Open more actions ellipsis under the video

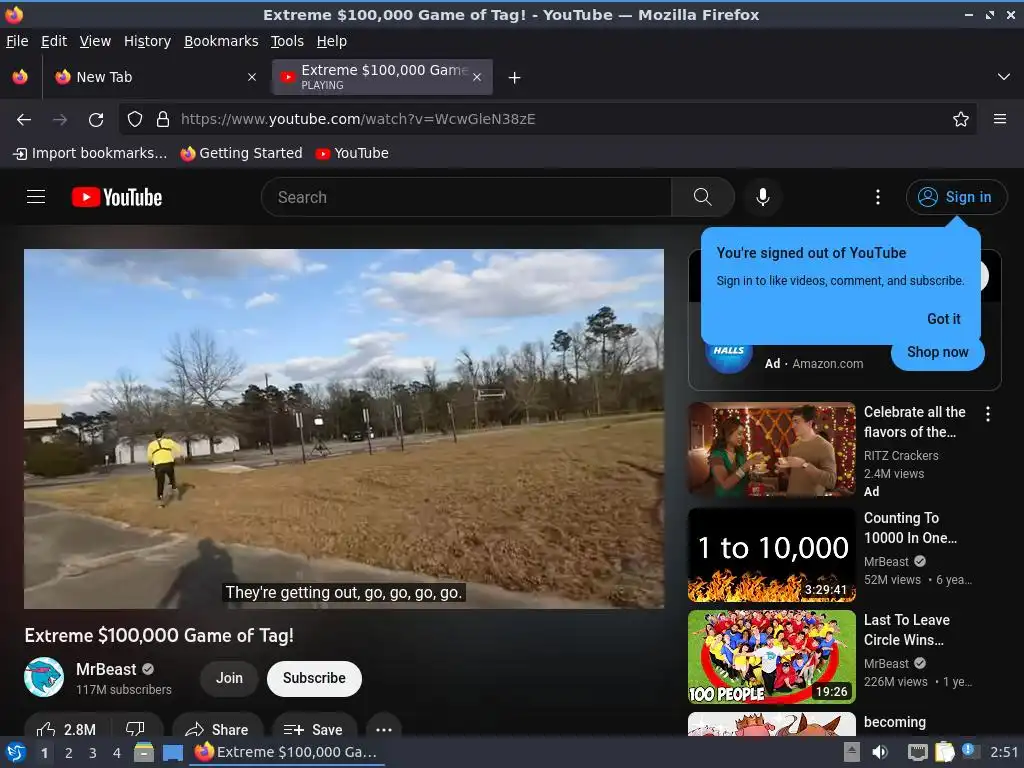[x=384, y=729]
